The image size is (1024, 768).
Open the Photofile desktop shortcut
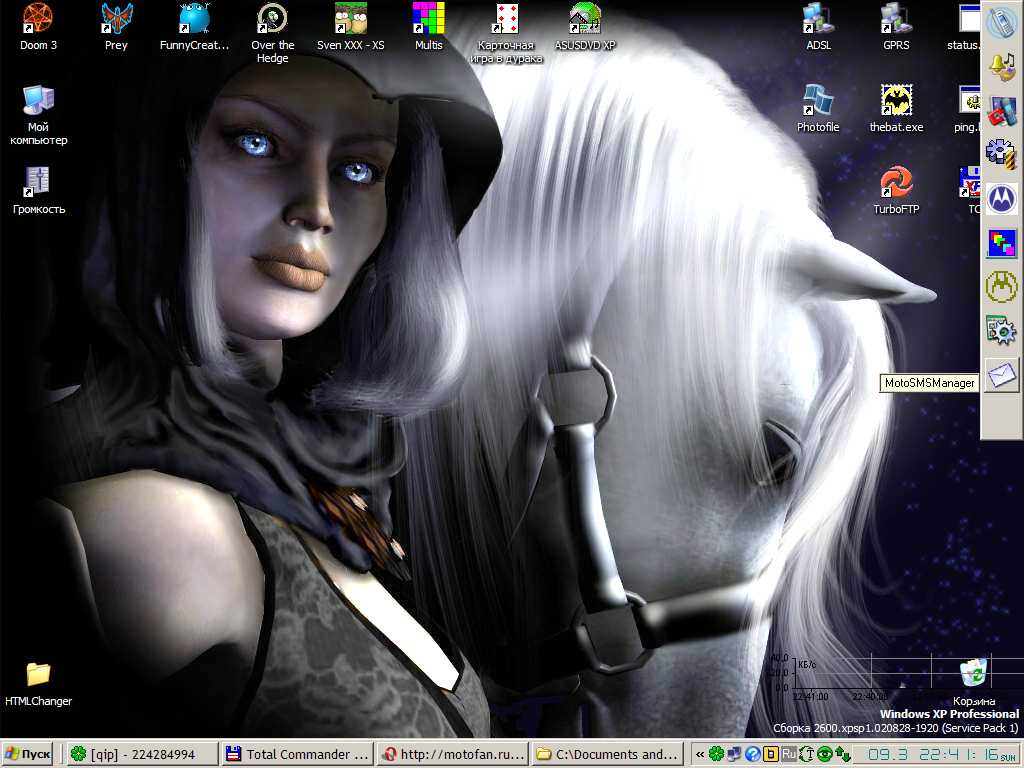pos(818,109)
